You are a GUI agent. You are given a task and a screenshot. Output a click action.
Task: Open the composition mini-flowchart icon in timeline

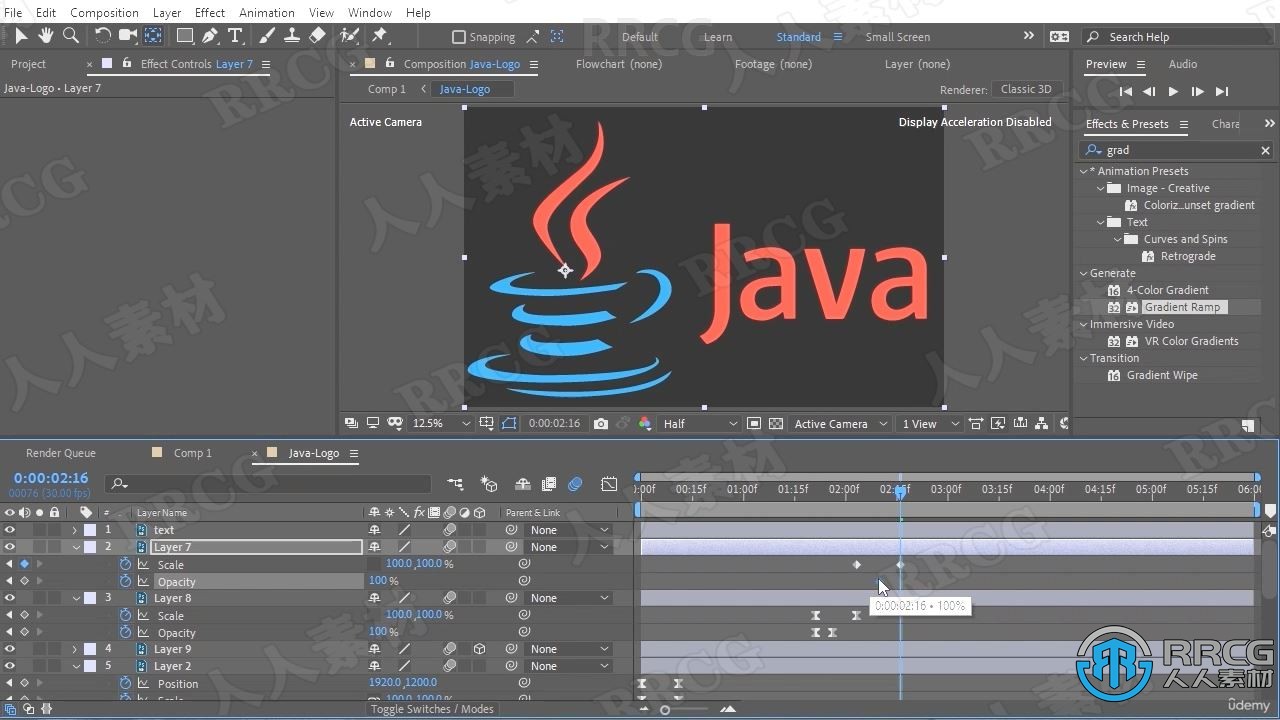pos(455,484)
